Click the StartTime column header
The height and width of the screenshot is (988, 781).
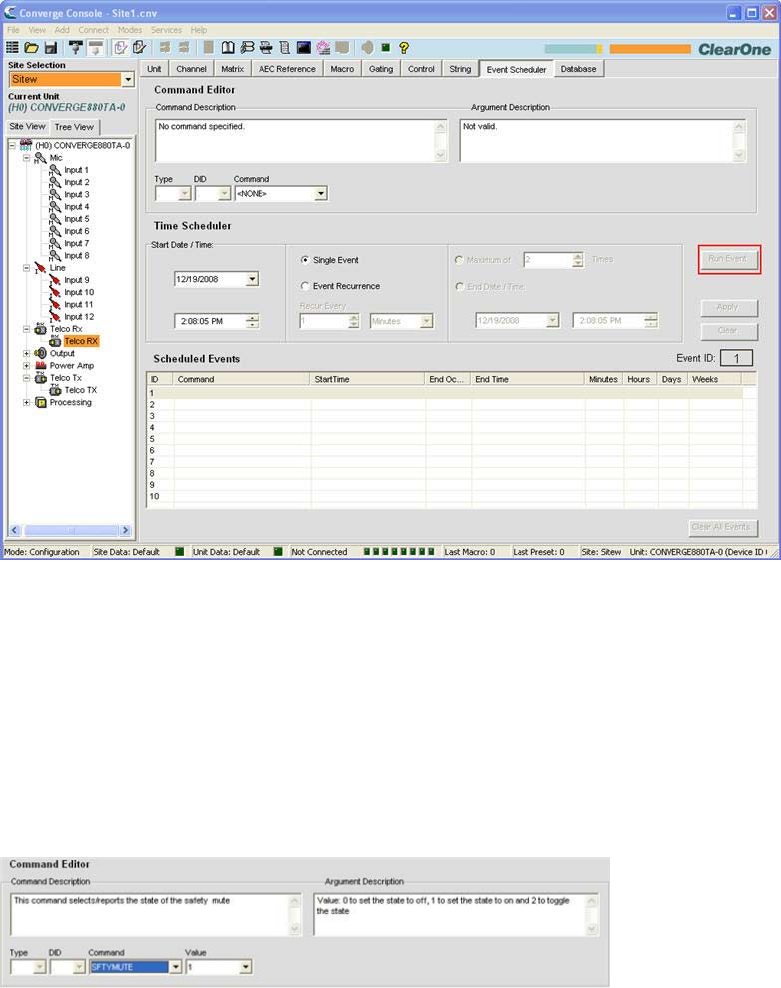[368, 379]
